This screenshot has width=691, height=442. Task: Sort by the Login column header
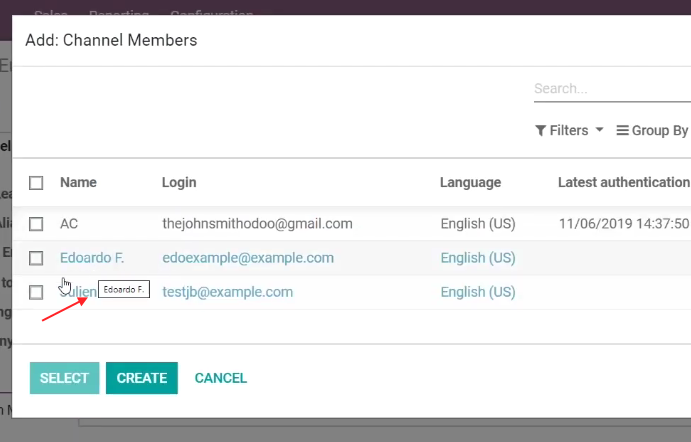(179, 182)
